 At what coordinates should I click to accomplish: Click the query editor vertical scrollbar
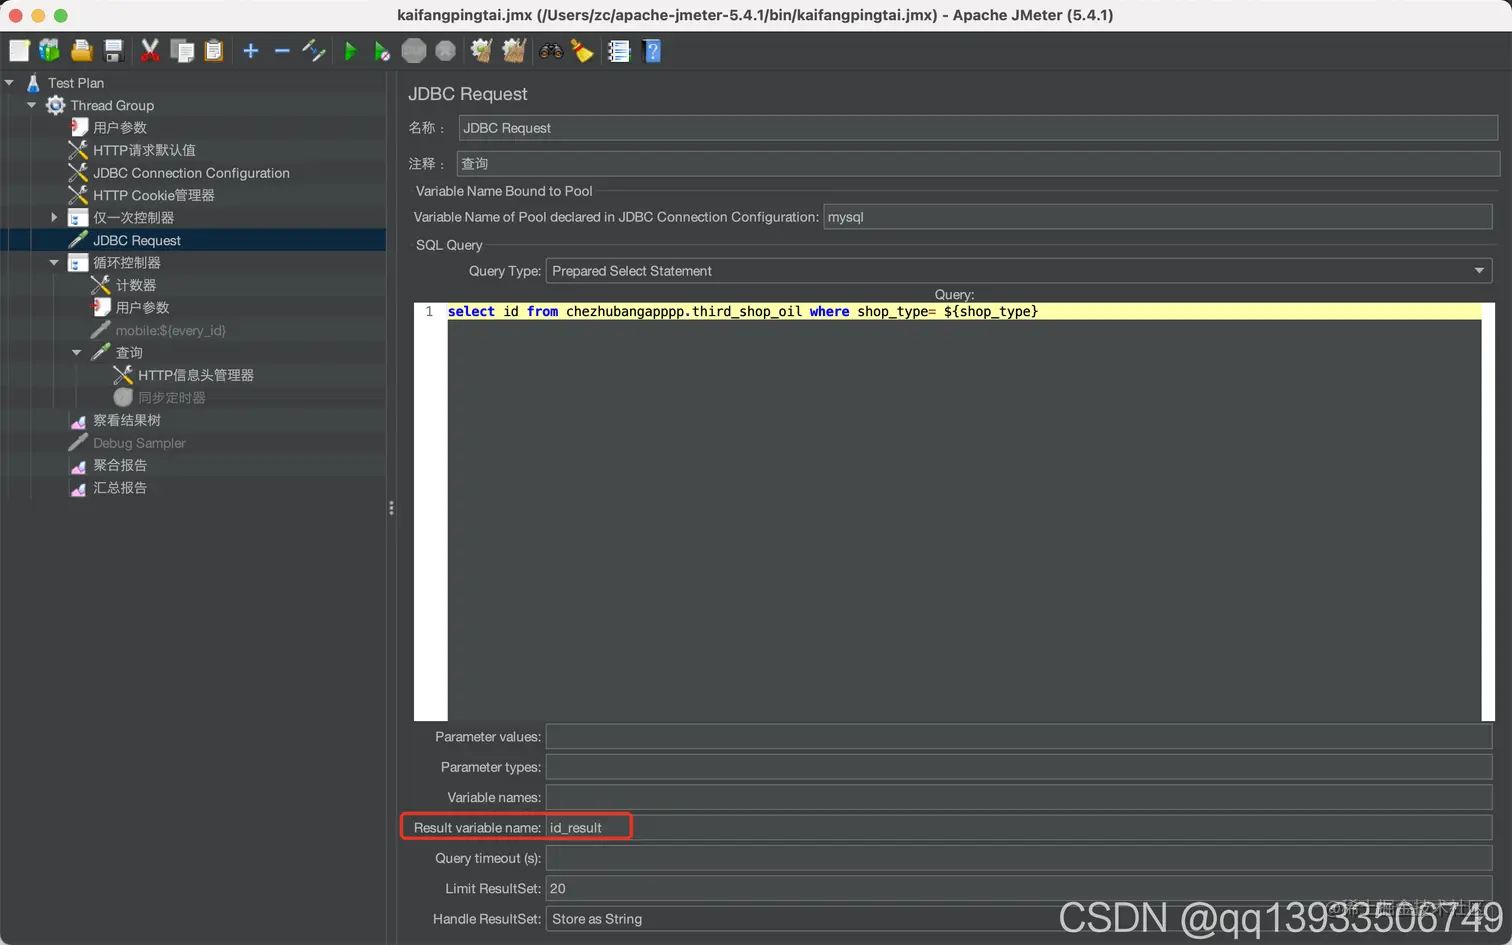(x=1488, y=511)
